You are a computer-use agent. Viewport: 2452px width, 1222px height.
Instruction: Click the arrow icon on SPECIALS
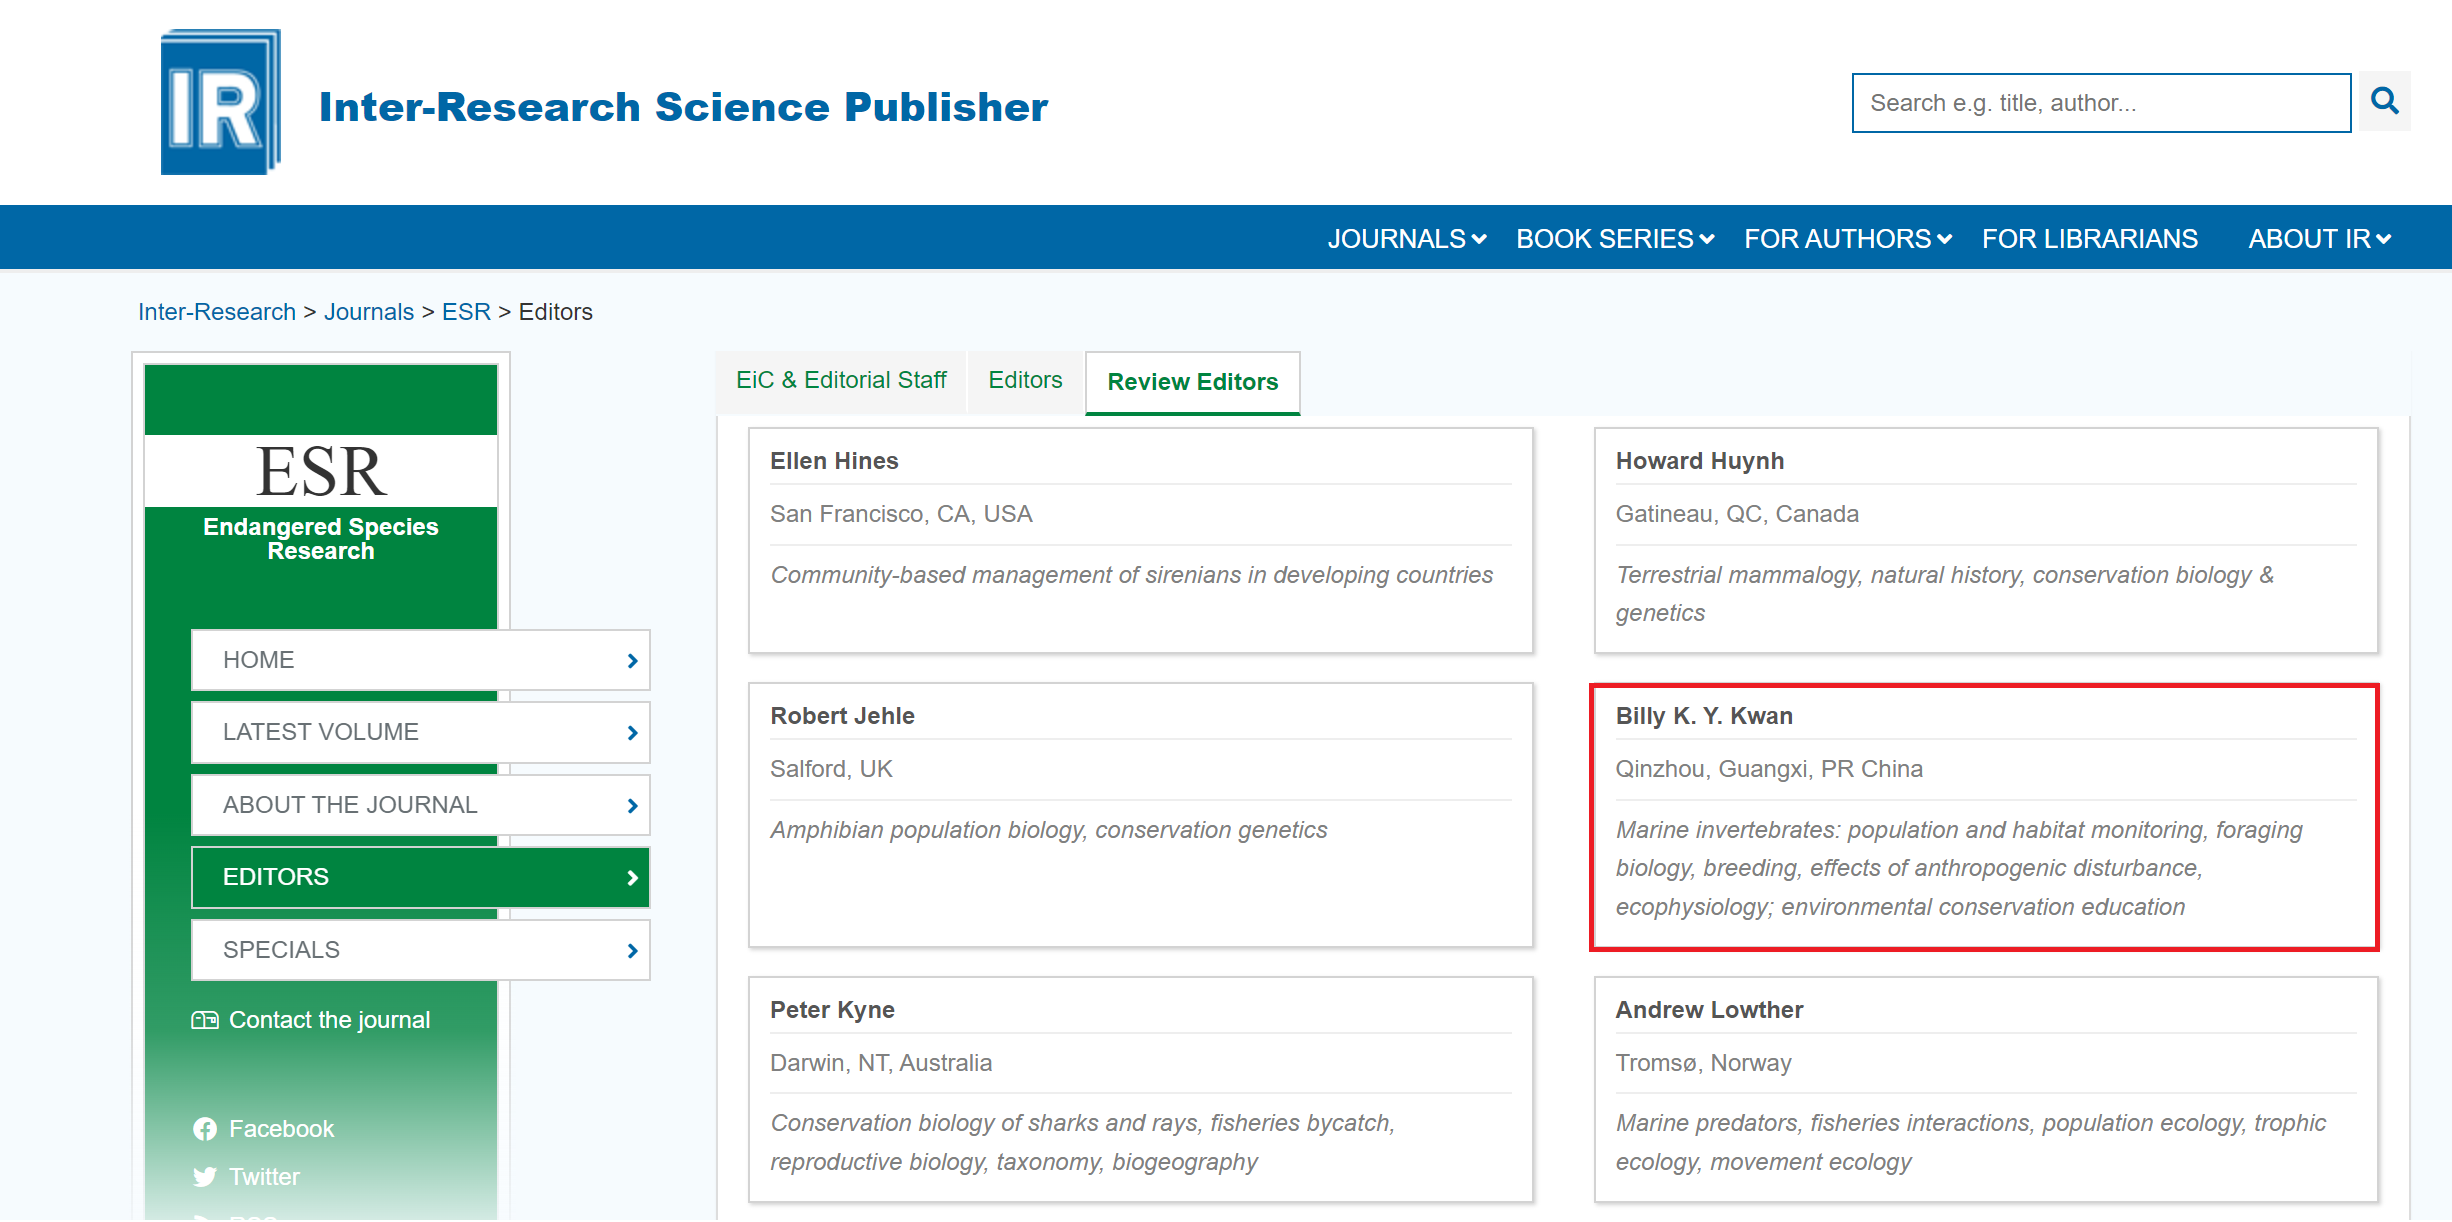pyautogui.click(x=632, y=951)
